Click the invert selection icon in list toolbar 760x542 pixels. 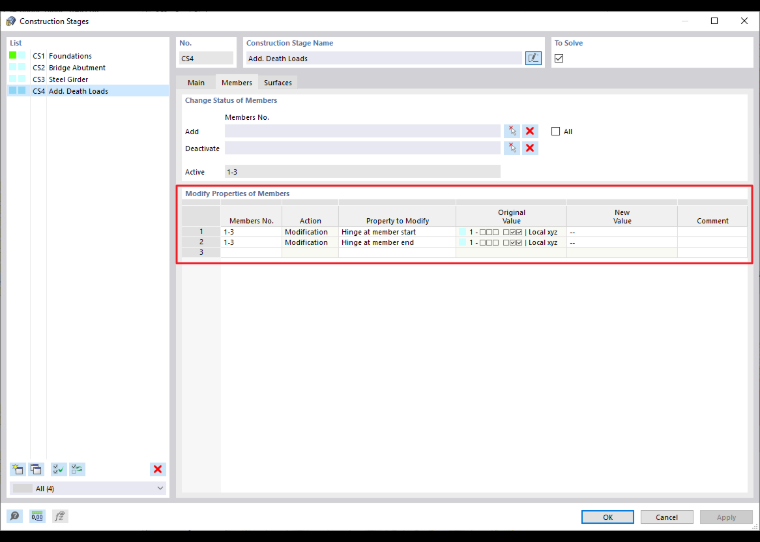[x=77, y=469]
